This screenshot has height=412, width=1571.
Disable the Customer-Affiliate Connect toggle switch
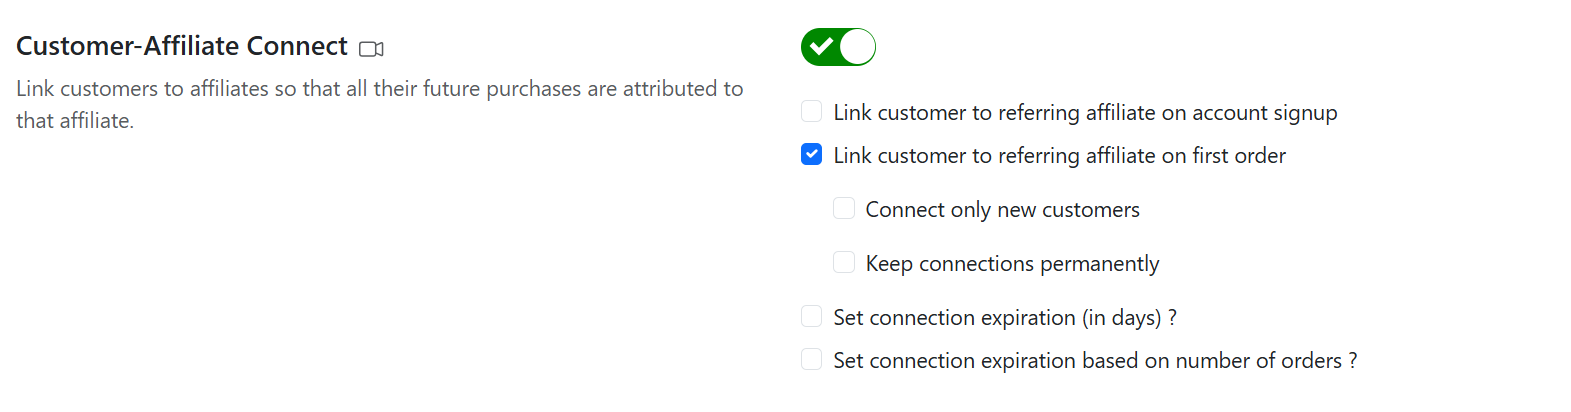pyautogui.click(x=838, y=47)
